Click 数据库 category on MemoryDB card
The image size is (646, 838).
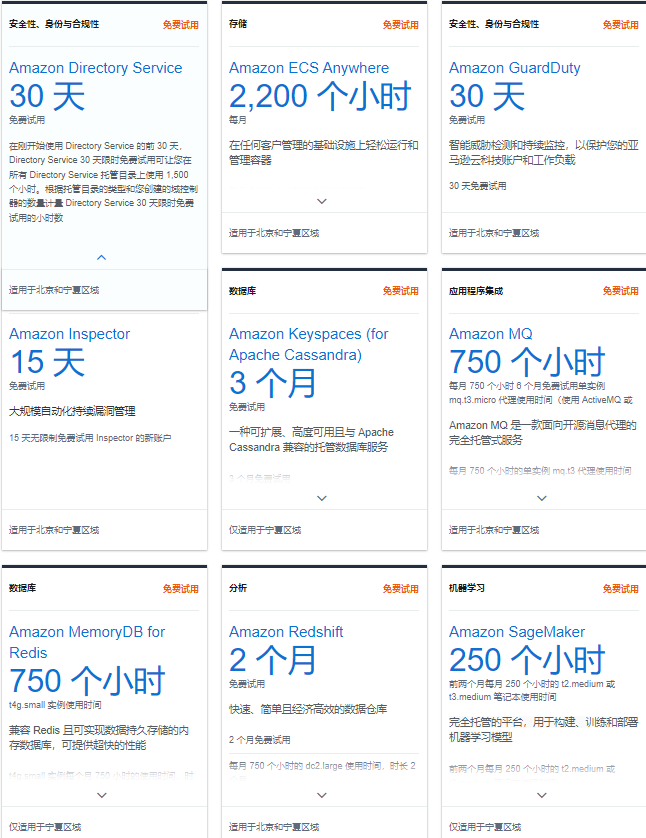[x=22, y=588]
